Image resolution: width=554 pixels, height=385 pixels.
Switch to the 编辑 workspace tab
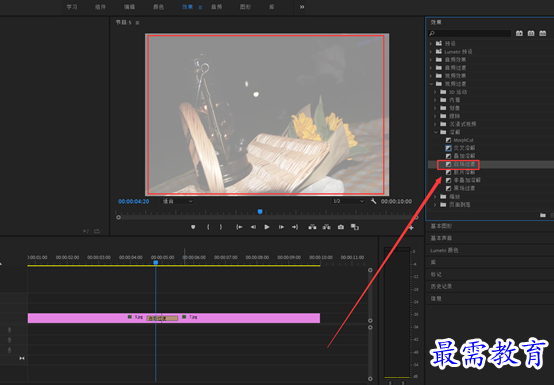coord(129,7)
